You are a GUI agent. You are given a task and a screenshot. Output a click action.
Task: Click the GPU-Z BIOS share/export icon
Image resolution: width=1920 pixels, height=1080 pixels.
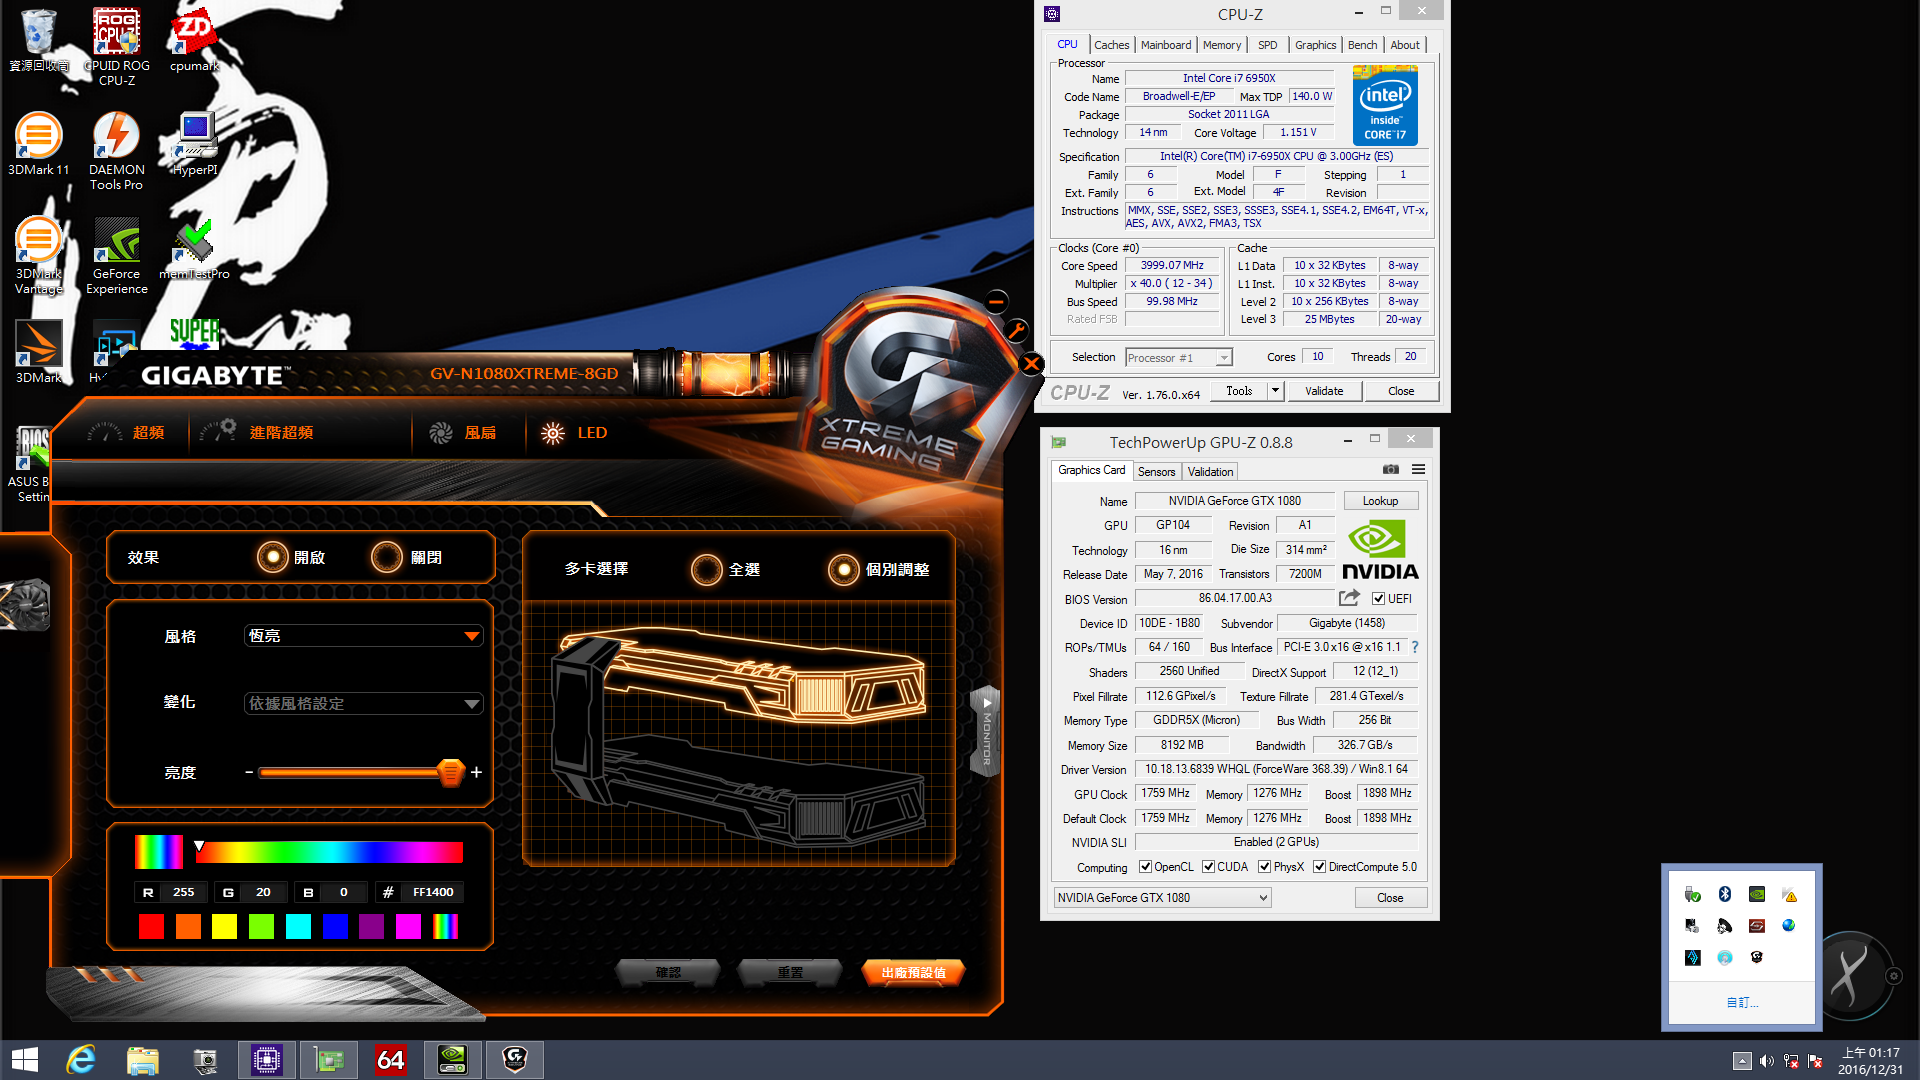1349,598
